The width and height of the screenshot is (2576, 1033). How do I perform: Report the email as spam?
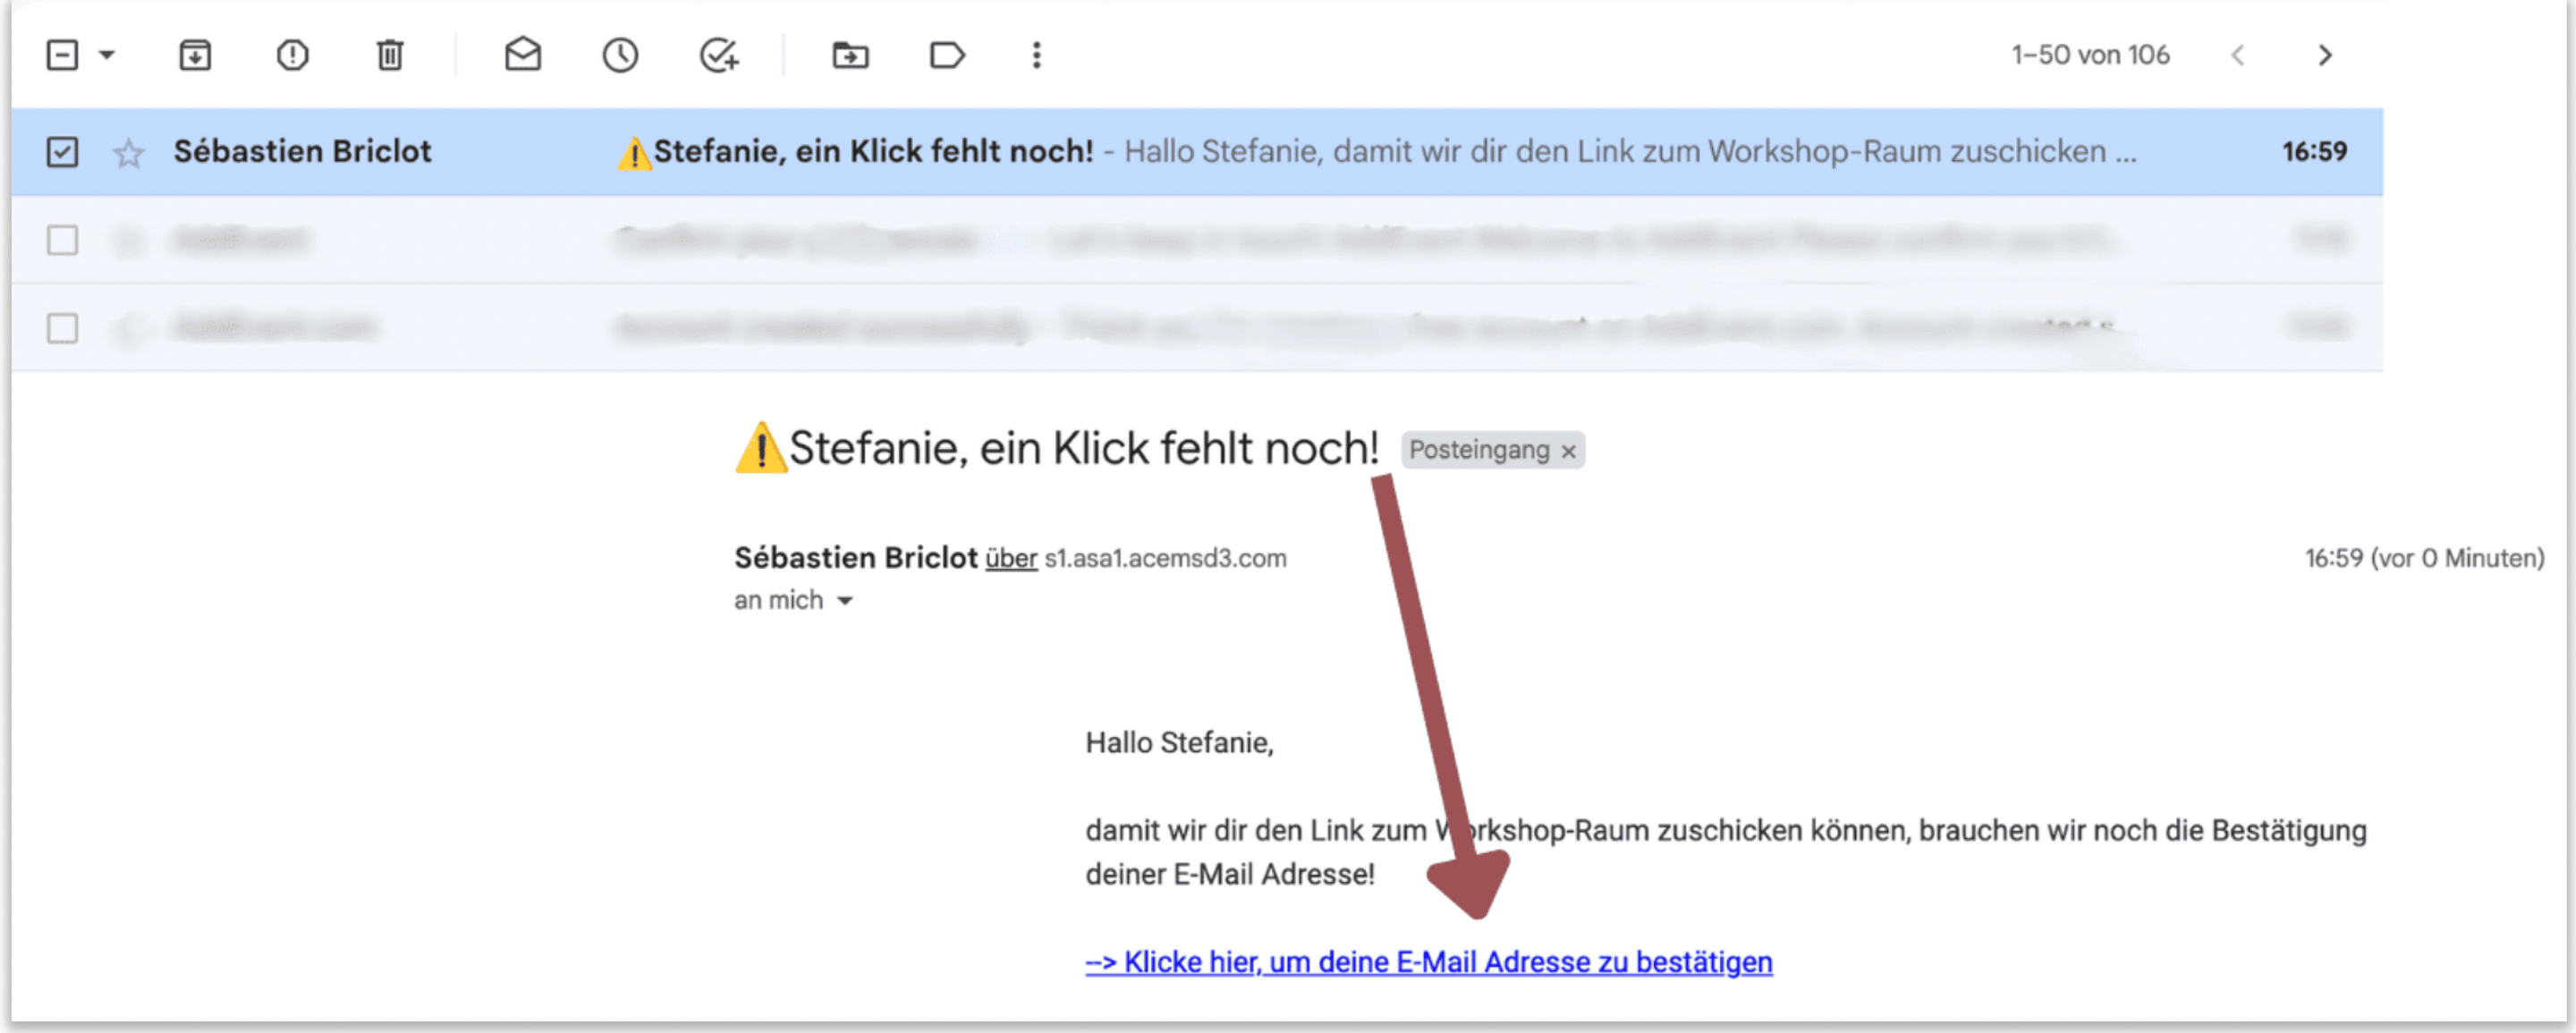tap(292, 55)
